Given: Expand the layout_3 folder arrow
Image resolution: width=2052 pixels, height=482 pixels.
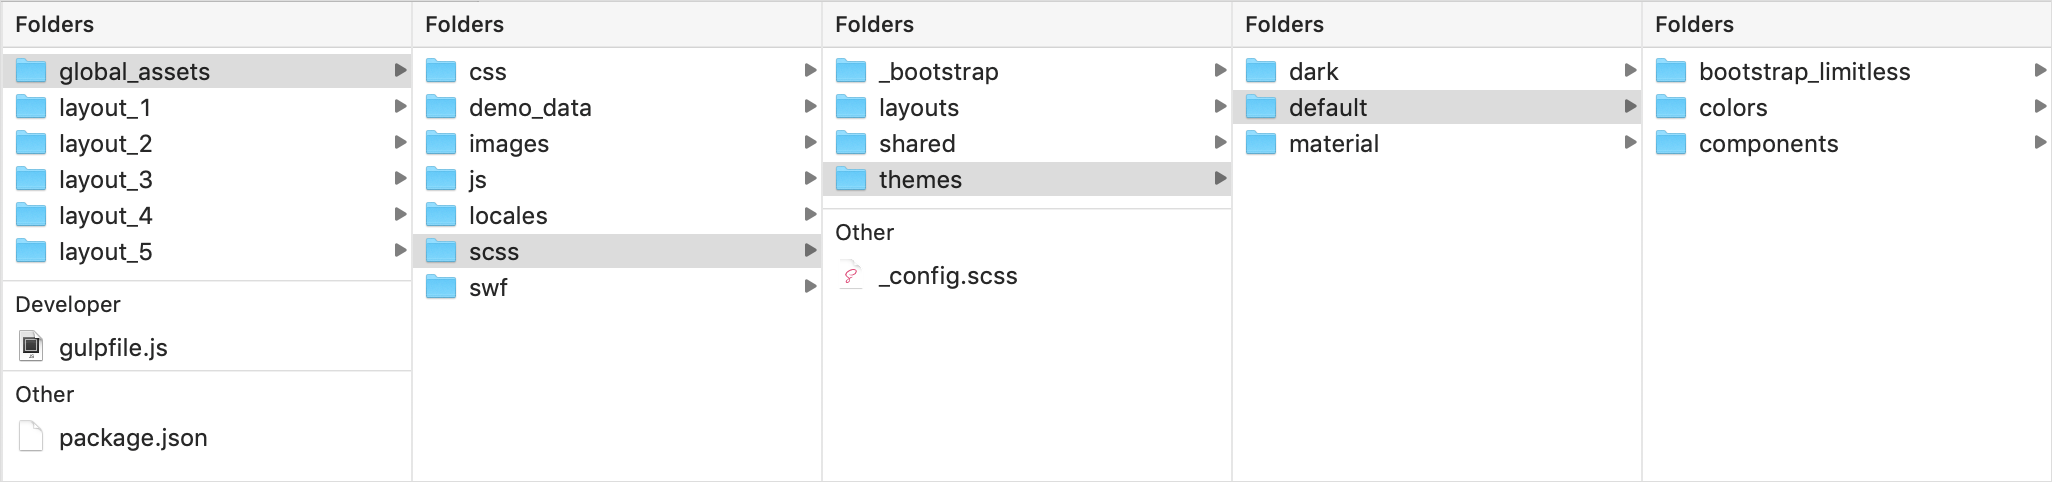Looking at the screenshot, I should pos(400,178).
